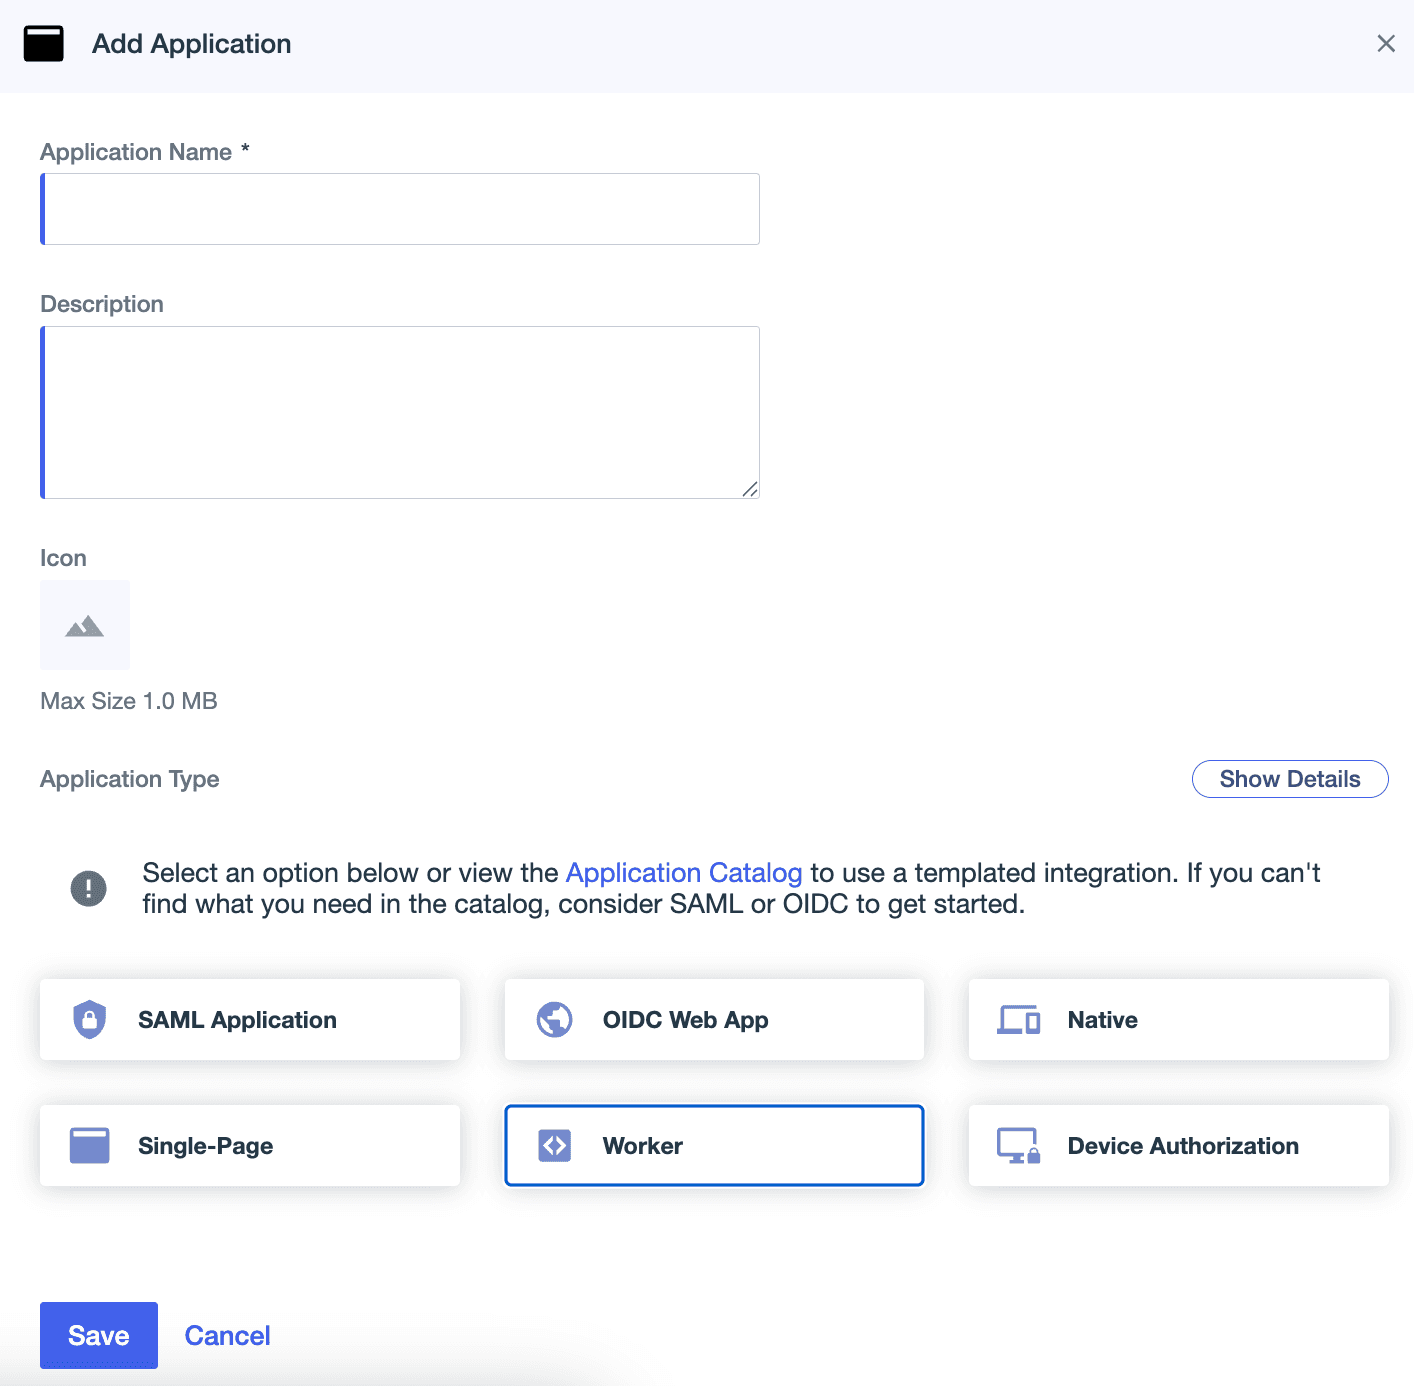Expand Show Details for application types
This screenshot has height=1386, width=1414.
click(x=1290, y=779)
